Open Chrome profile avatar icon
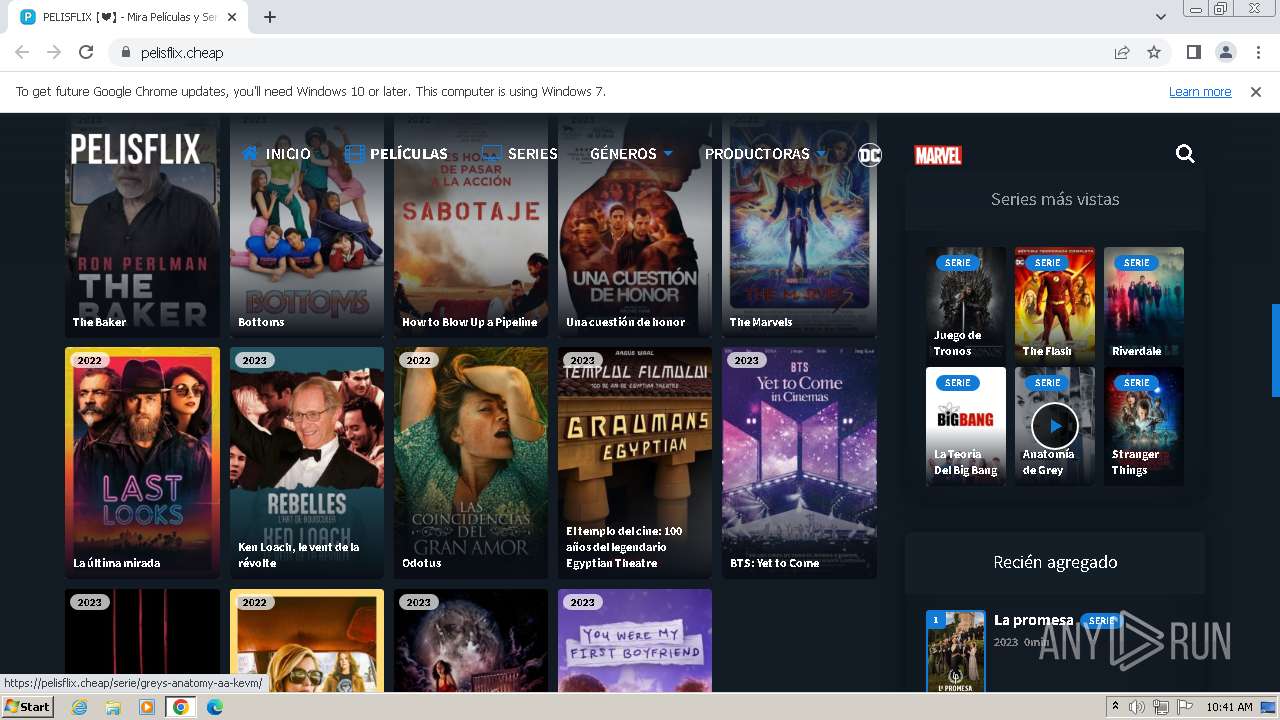Viewport: 1280px width, 720px height. click(1225, 52)
